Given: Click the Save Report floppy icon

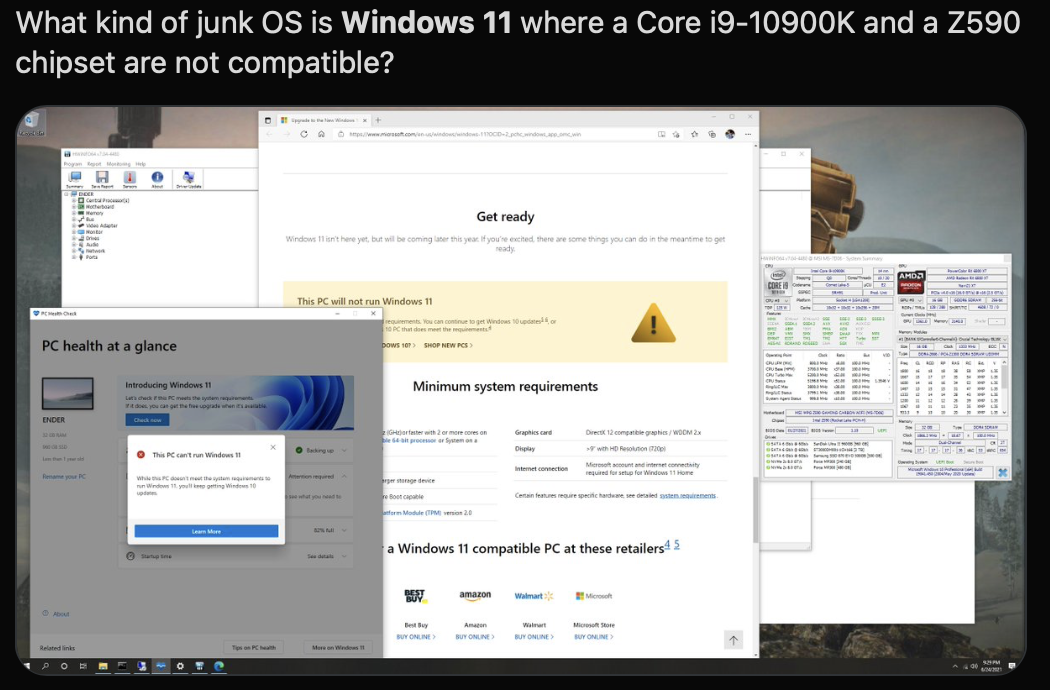Looking at the screenshot, I should (102, 178).
